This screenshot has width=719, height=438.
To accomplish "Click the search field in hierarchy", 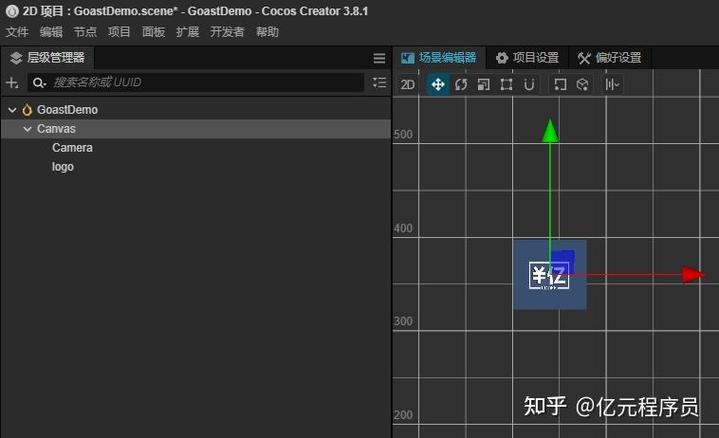I will point(196,83).
